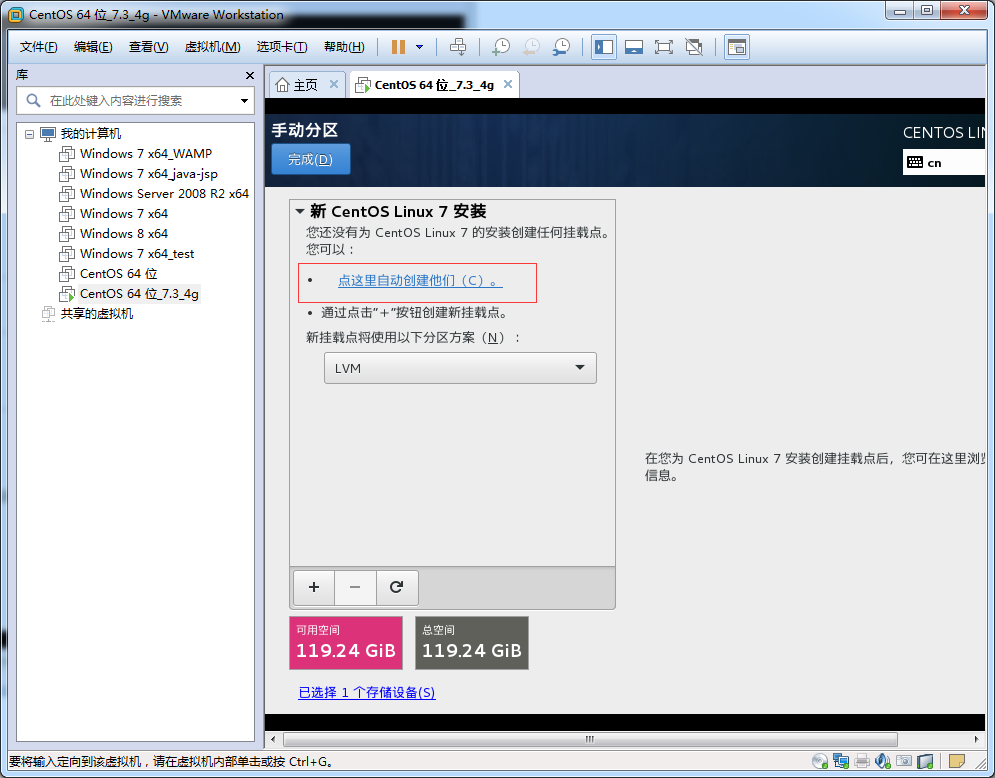995x778 pixels.
Task: Click the 完成(D) button
Action: (310, 159)
